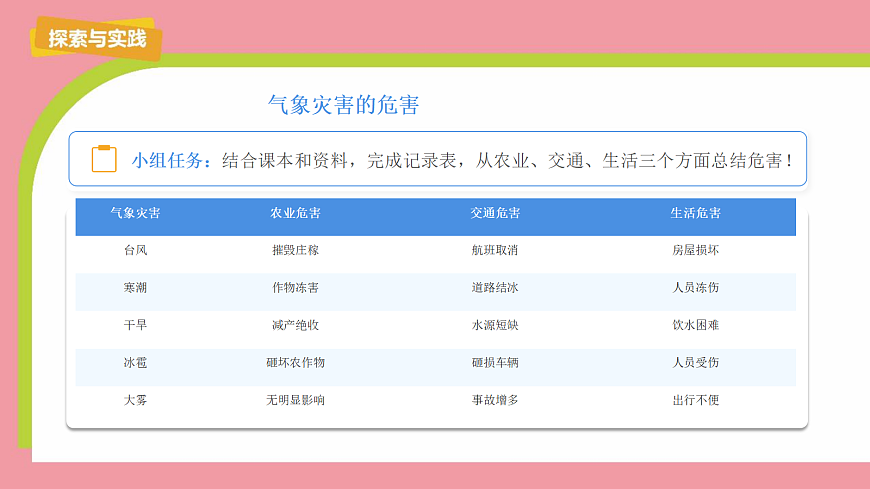Click the 寒潮 row label cell
Image resolution: width=870 pixels, height=489 pixels.
click(135, 288)
